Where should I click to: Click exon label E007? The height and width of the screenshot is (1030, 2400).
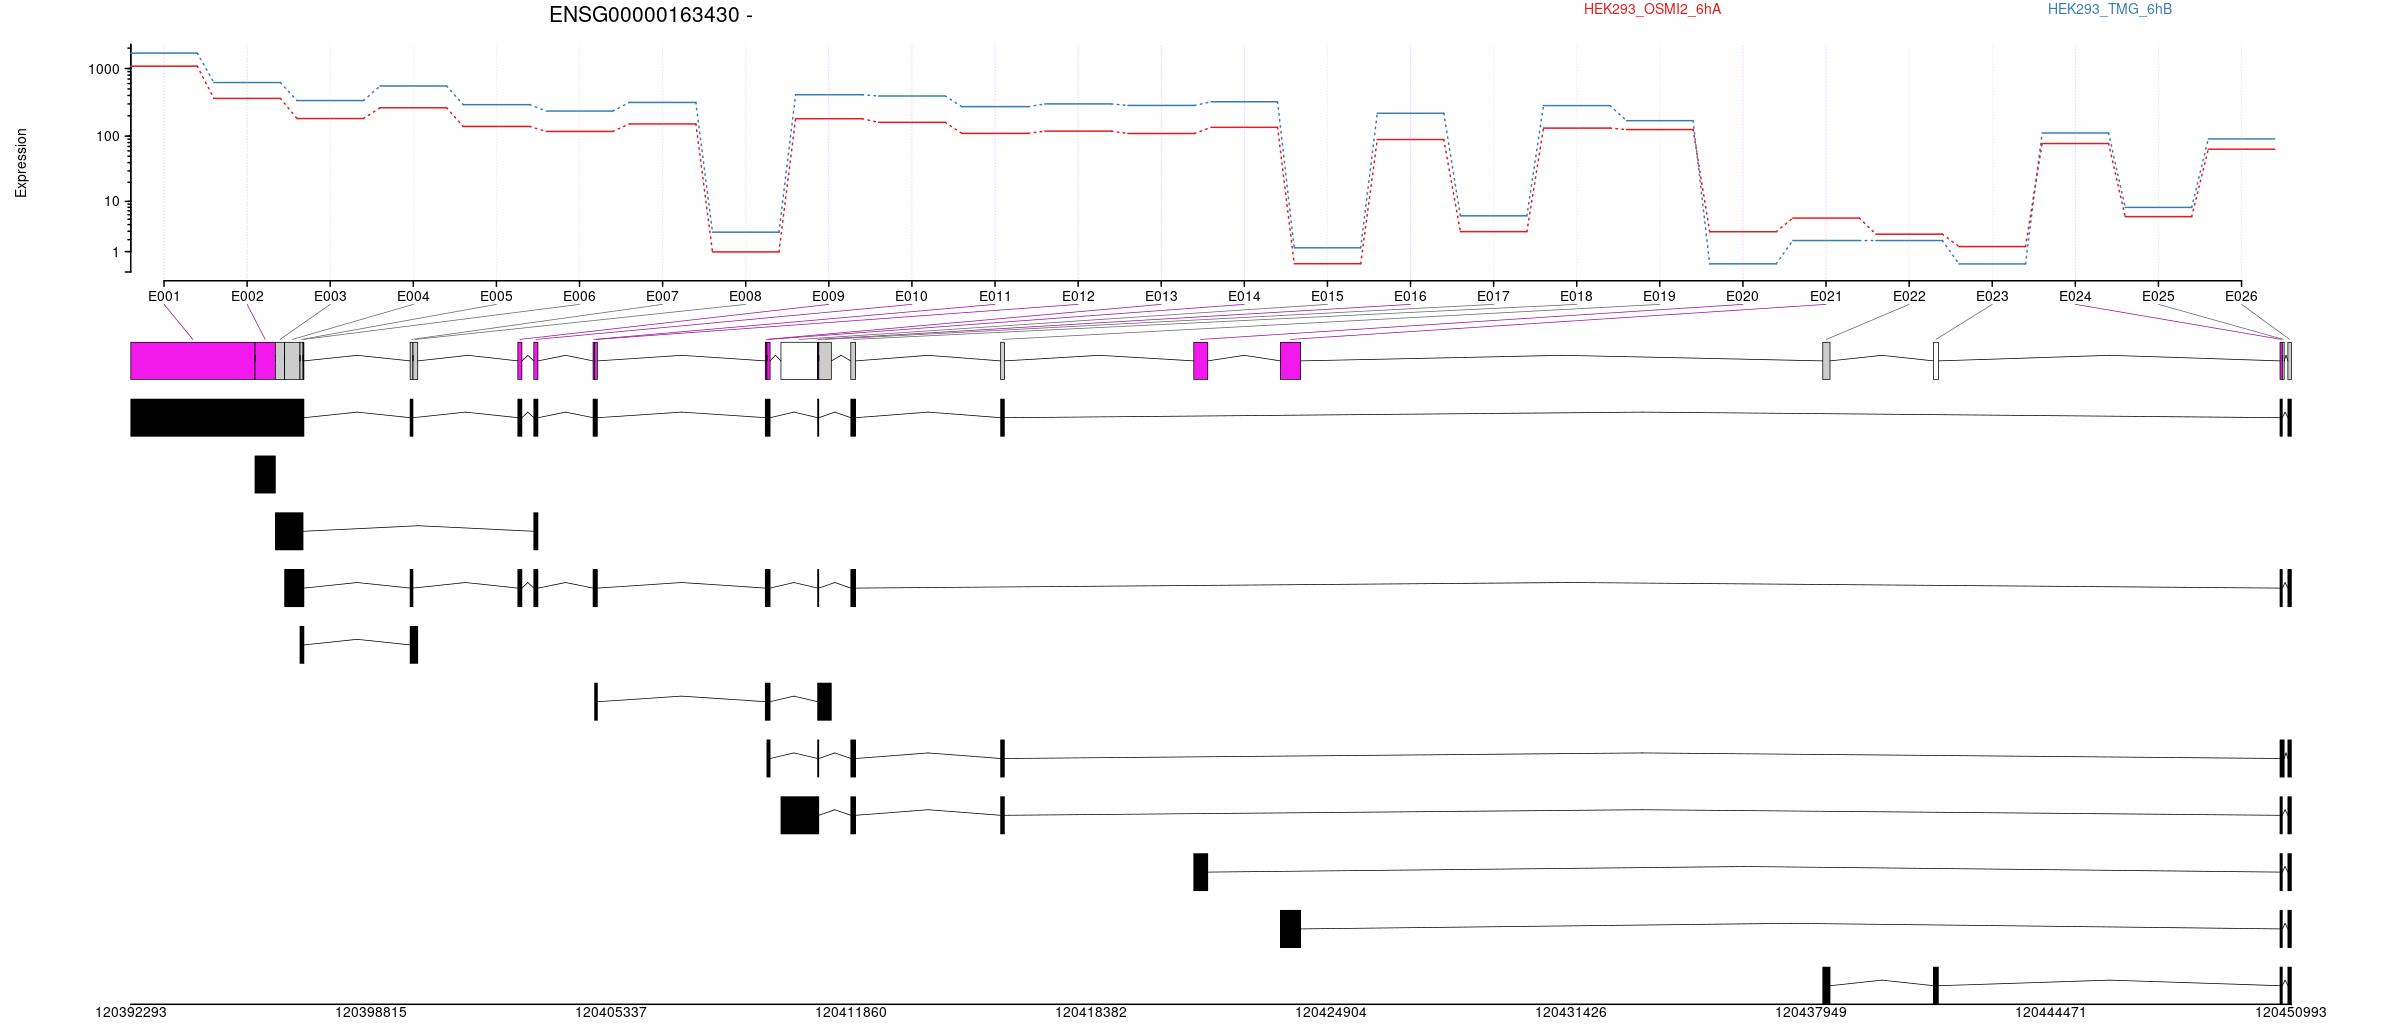[x=662, y=296]
